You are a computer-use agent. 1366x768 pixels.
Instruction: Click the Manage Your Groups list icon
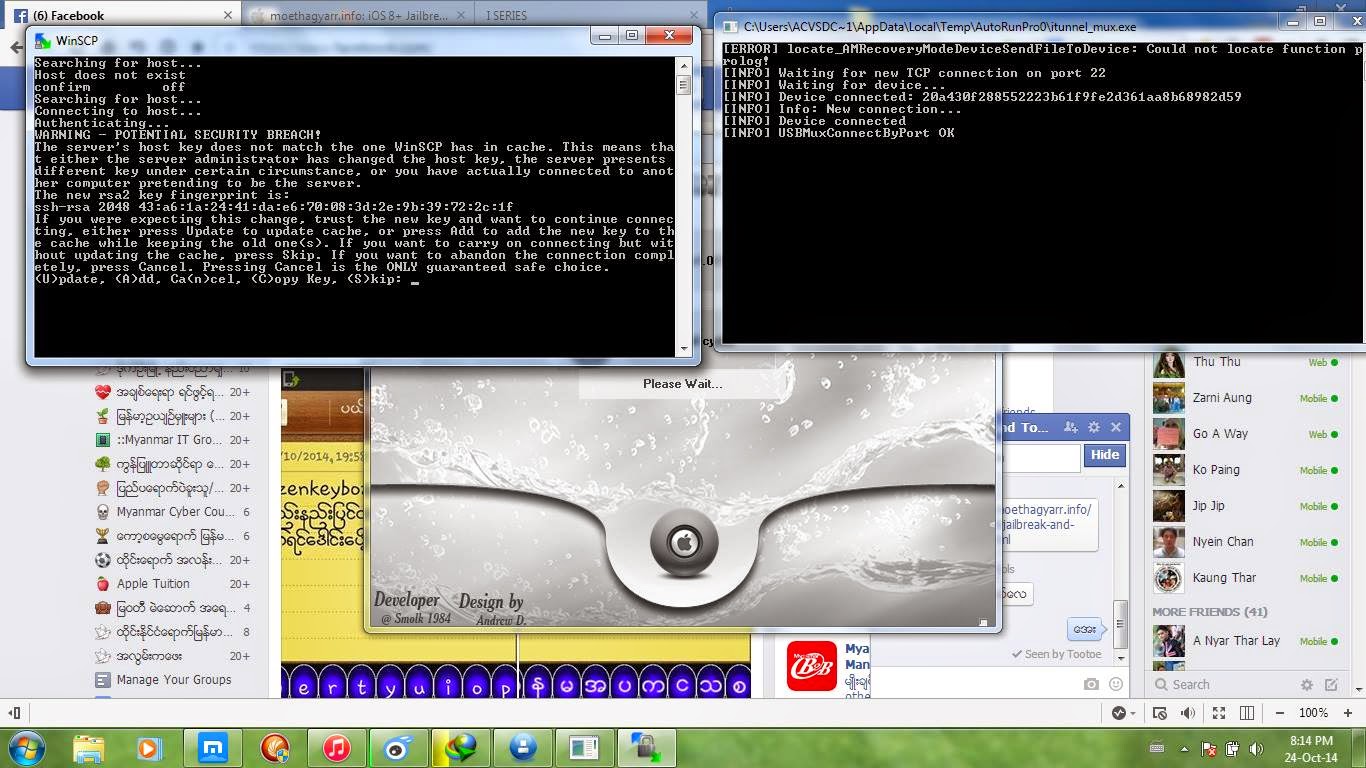click(x=102, y=680)
